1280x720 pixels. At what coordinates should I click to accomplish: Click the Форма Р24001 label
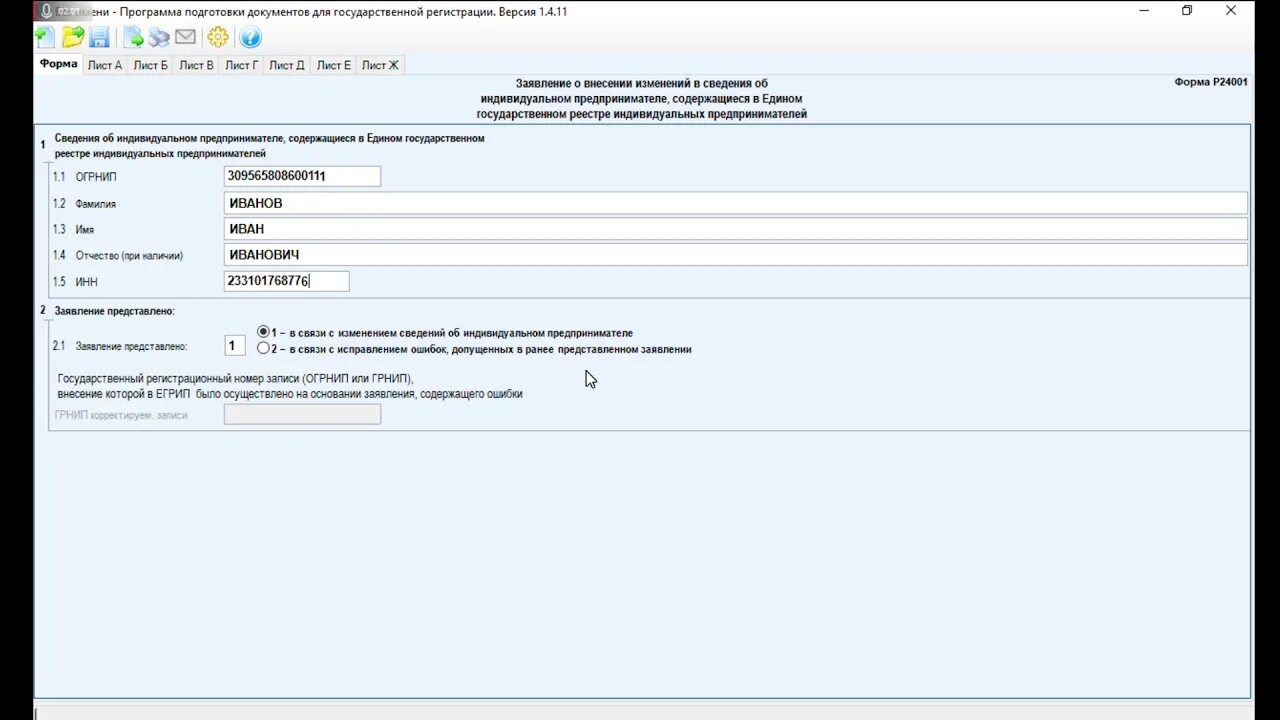[x=1211, y=82]
